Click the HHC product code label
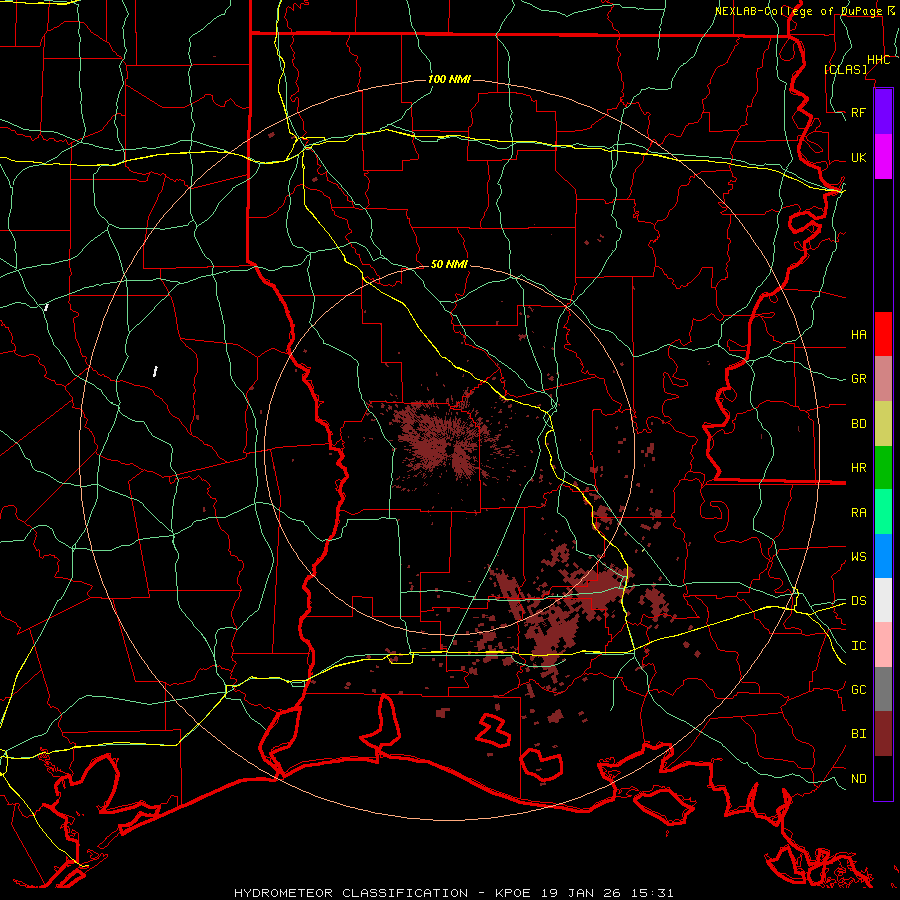Screen dimensions: 900x900 tap(879, 60)
